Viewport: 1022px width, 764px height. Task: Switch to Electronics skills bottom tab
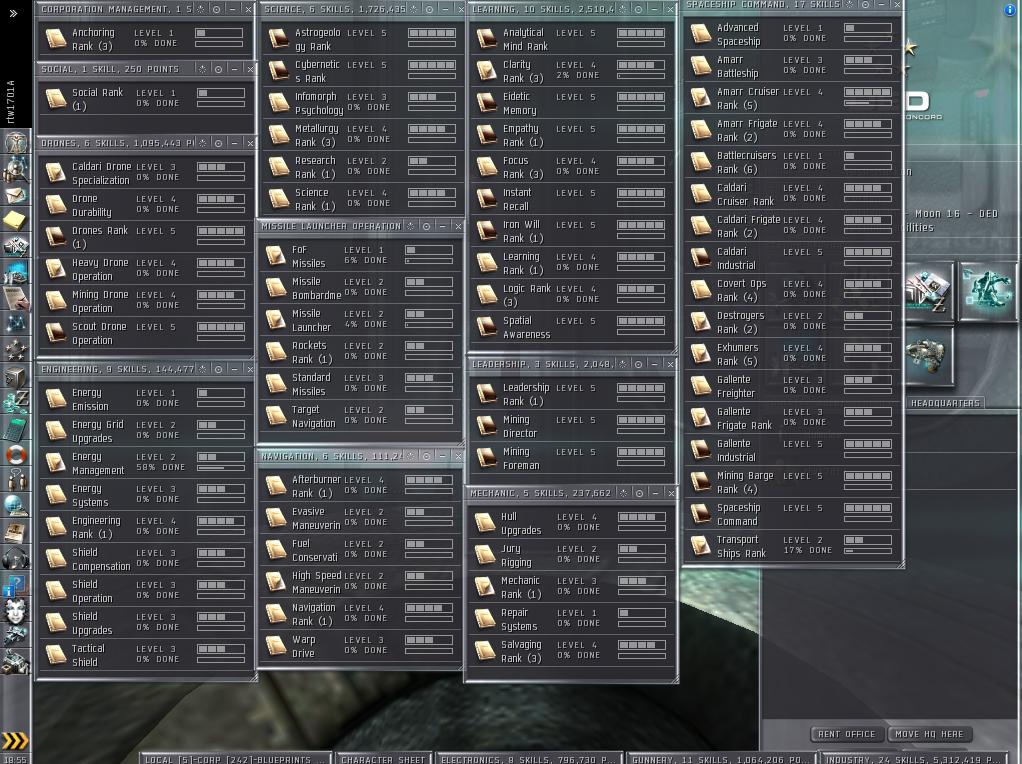(527, 759)
